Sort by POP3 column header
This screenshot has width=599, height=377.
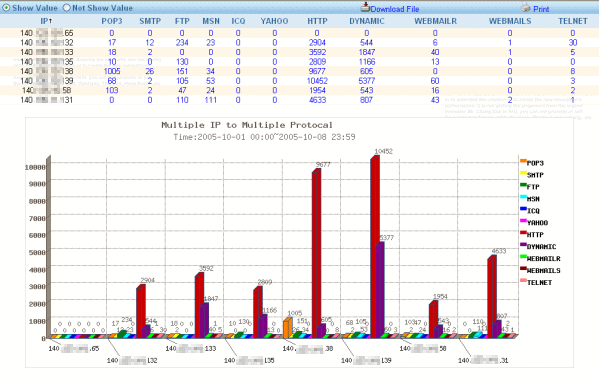click(112, 21)
